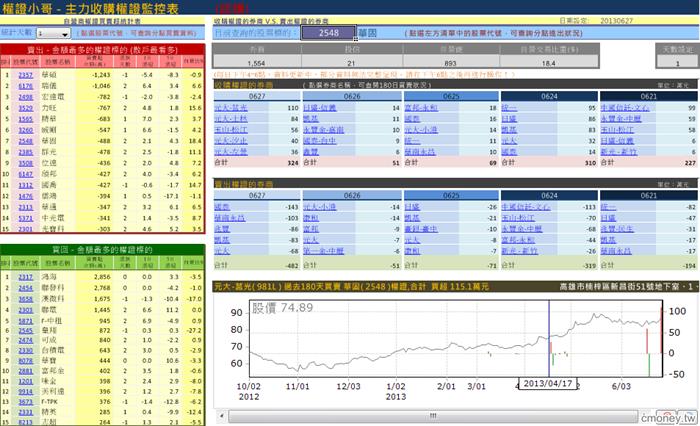Open broker link with buy value 110
The width and height of the screenshot is (700, 426).
(231, 108)
